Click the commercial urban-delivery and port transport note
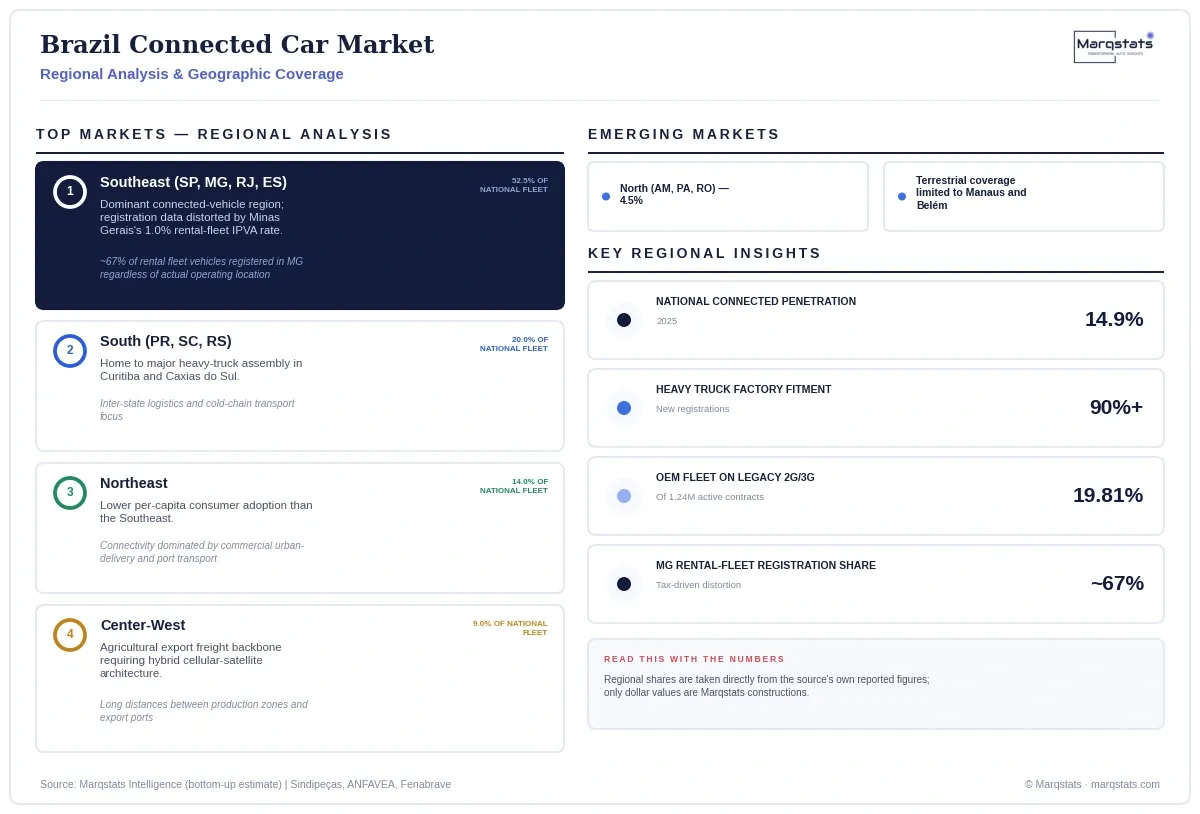The width and height of the screenshot is (1200, 814). (x=202, y=552)
